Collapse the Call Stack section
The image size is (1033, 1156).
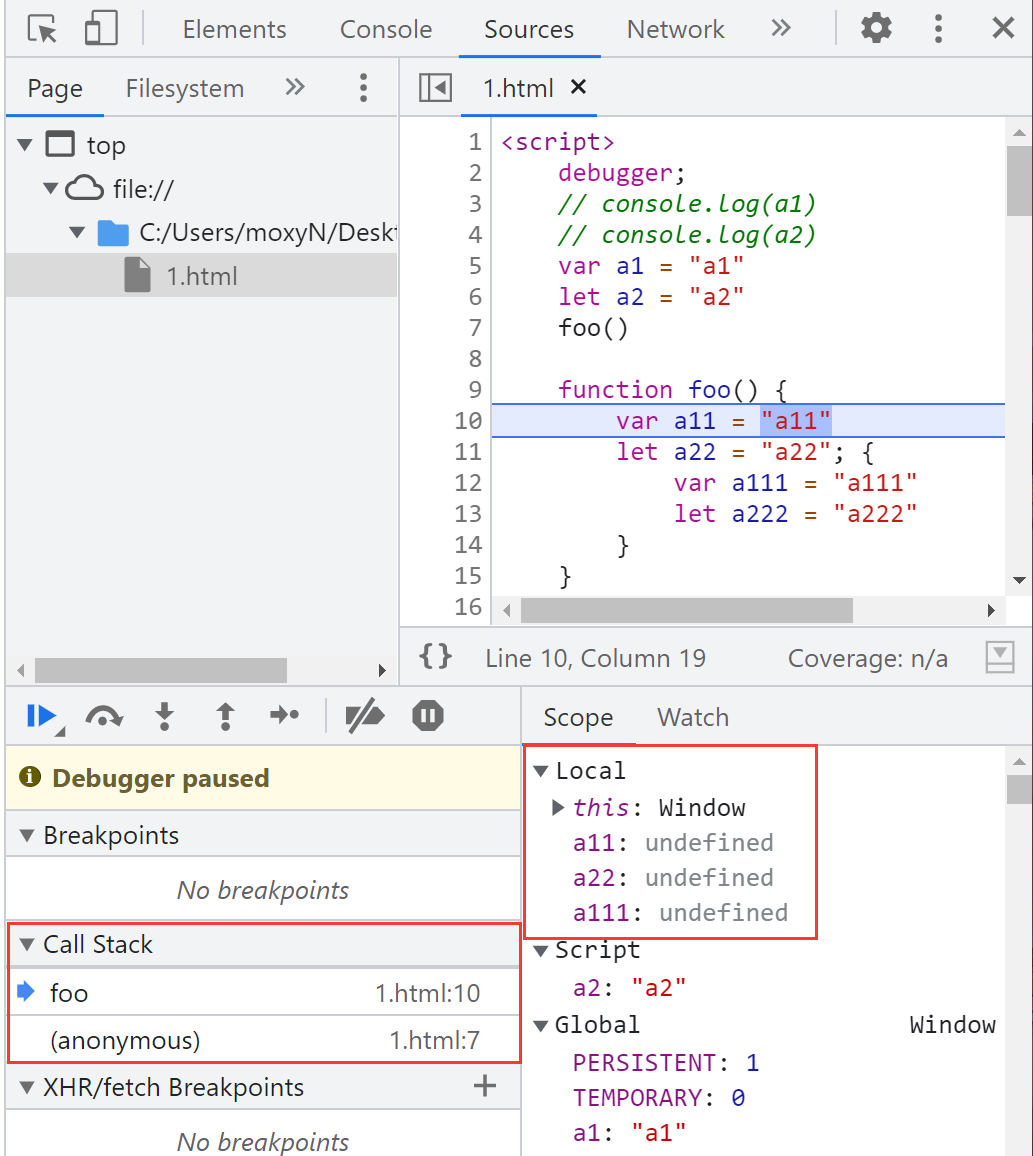27,945
